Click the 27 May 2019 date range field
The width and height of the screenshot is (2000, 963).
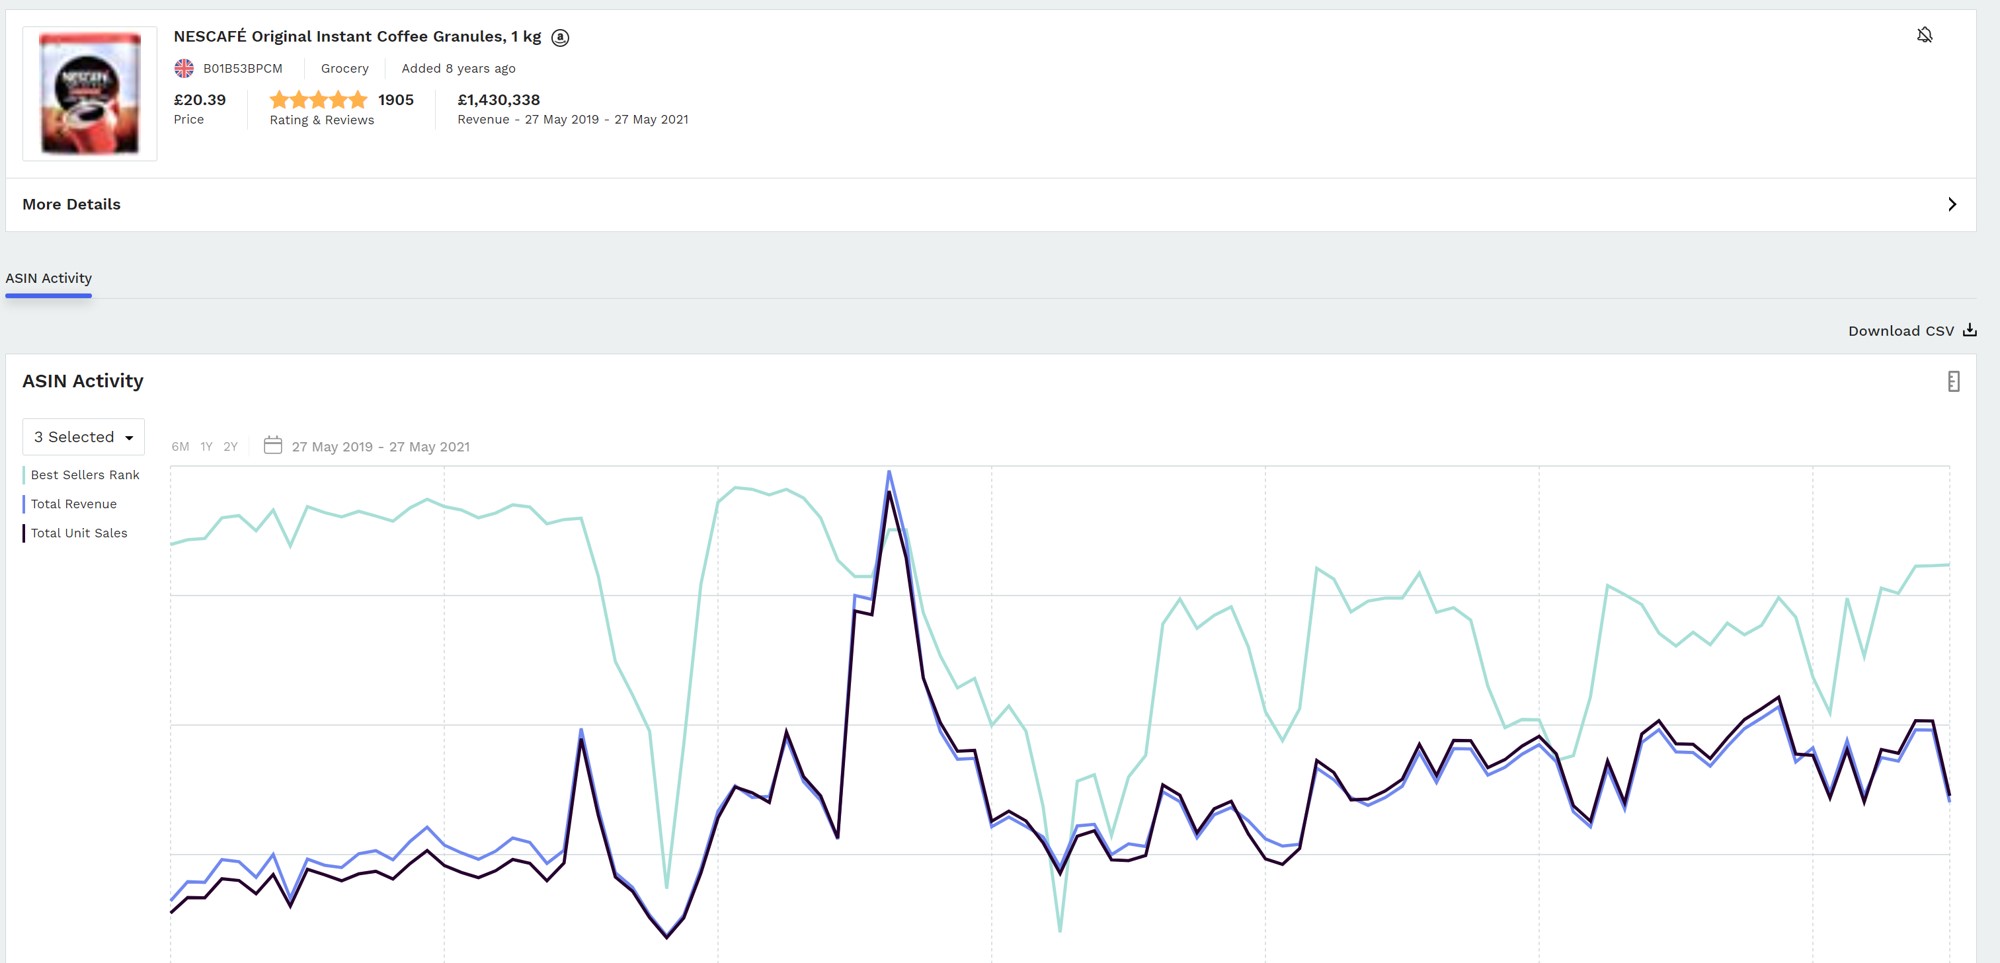click(380, 447)
